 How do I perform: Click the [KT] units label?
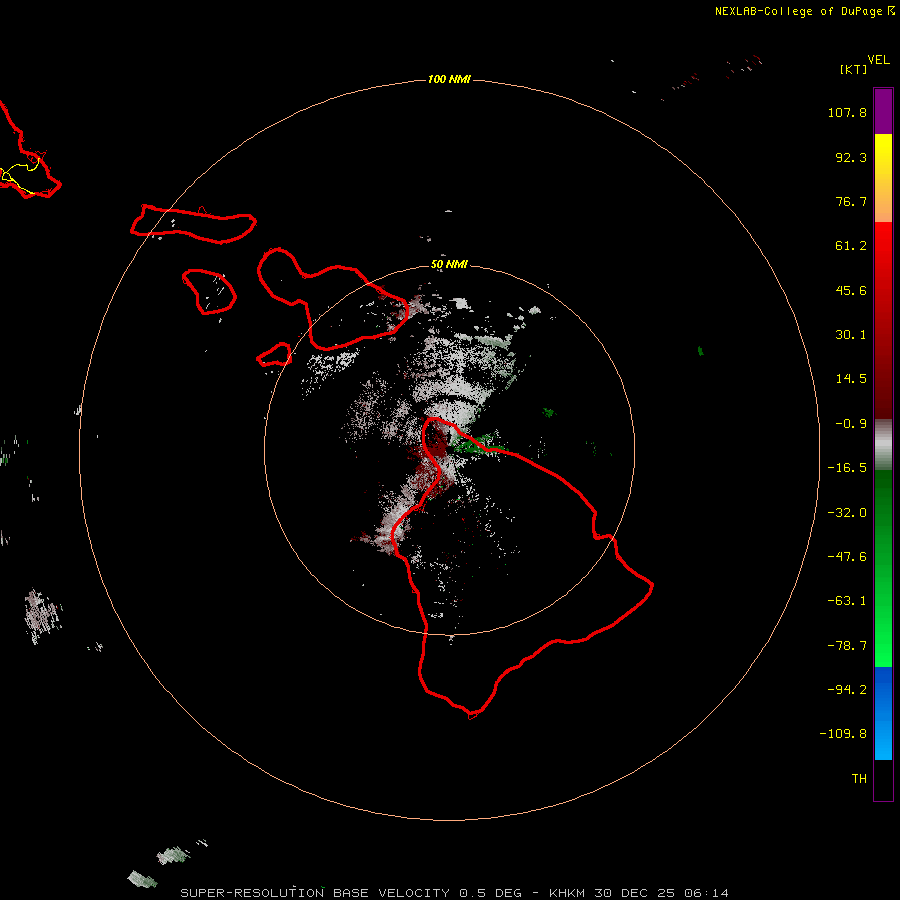[854, 69]
